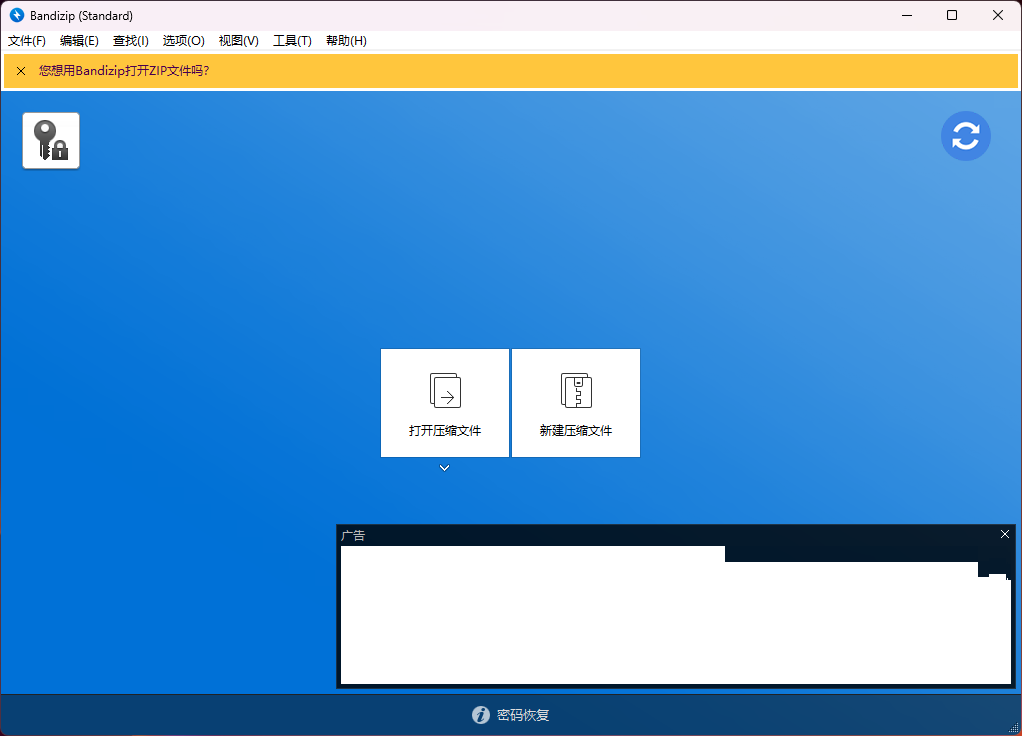Image resolution: width=1022 pixels, height=736 pixels.
Task: Dismiss the yellow ZIP association notification
Action: 21,71
